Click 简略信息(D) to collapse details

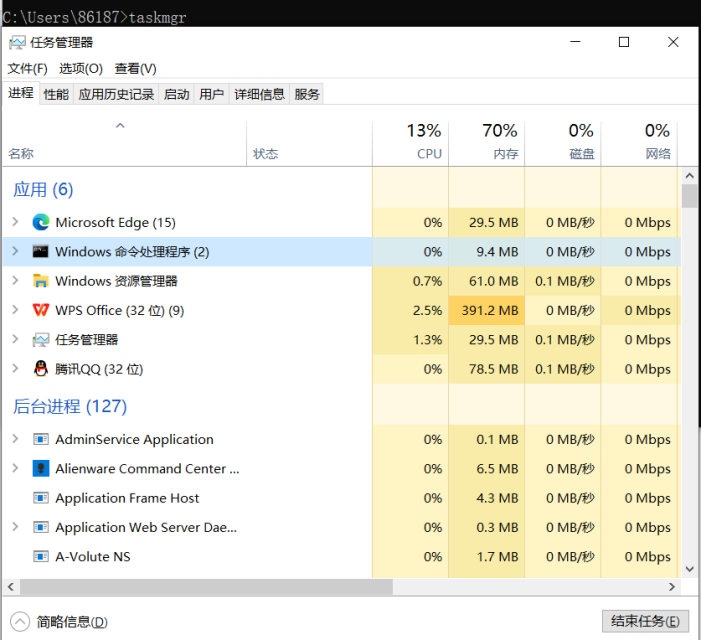(x=59, y=622)
